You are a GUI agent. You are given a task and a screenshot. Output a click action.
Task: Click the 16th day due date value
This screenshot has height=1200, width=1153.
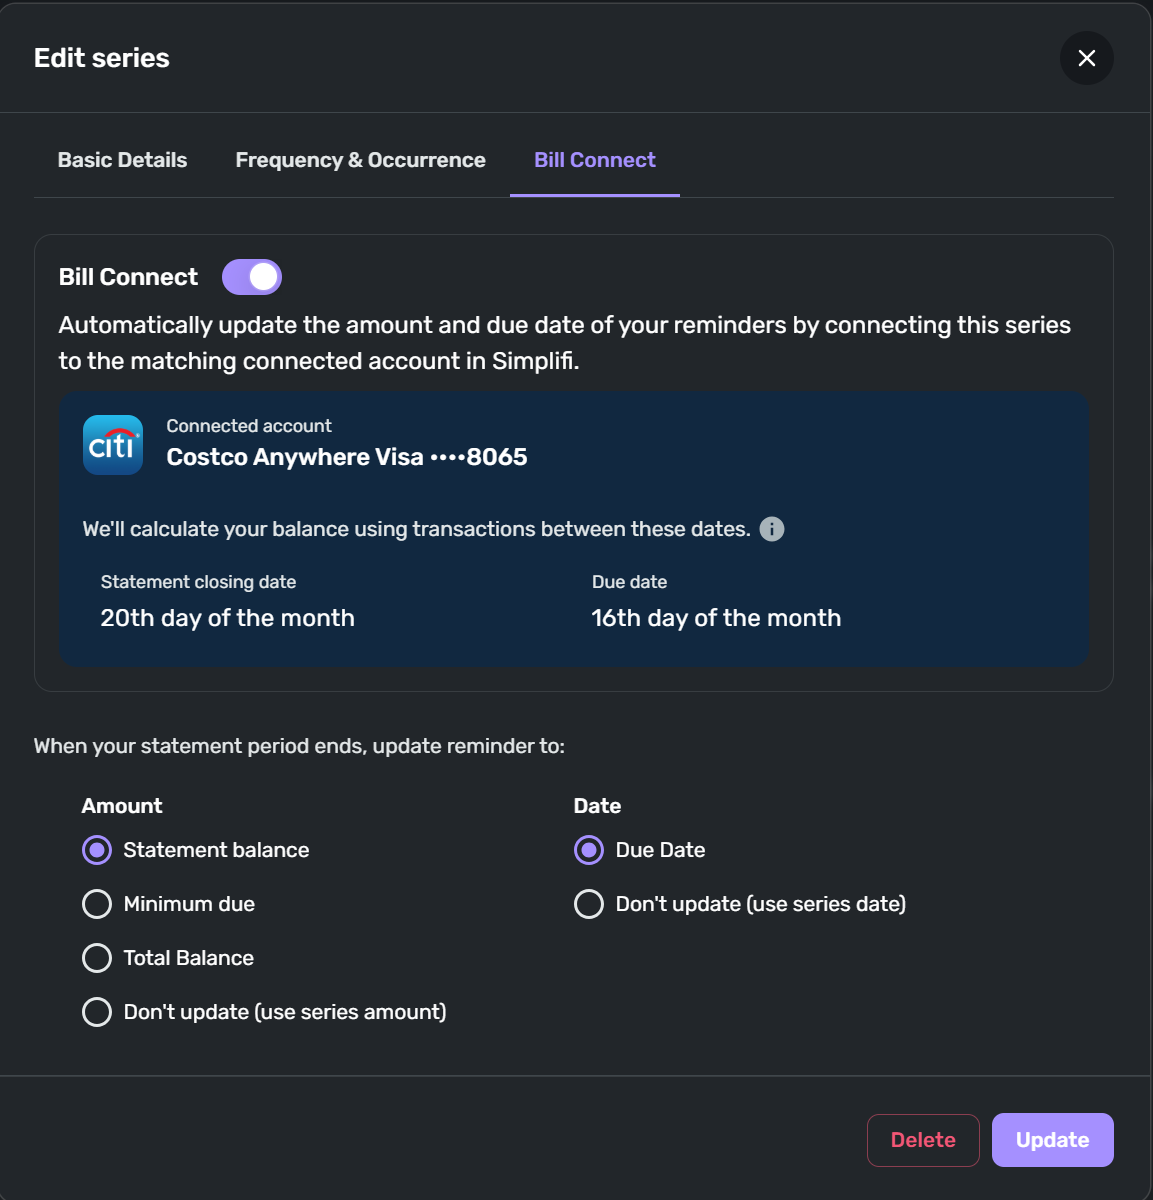pos(716,618)
